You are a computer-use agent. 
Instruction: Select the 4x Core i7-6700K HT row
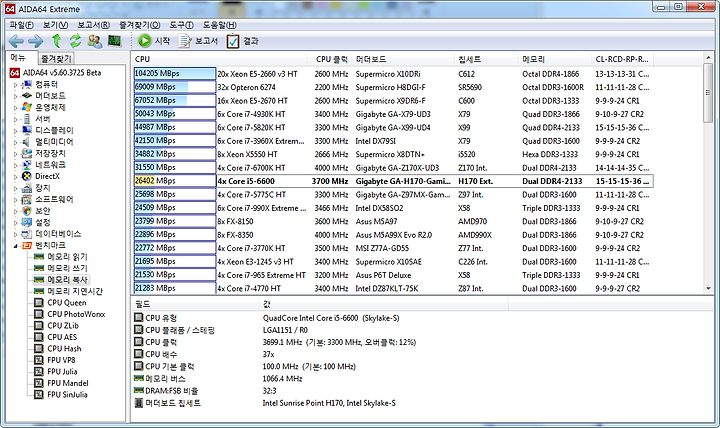393,168
